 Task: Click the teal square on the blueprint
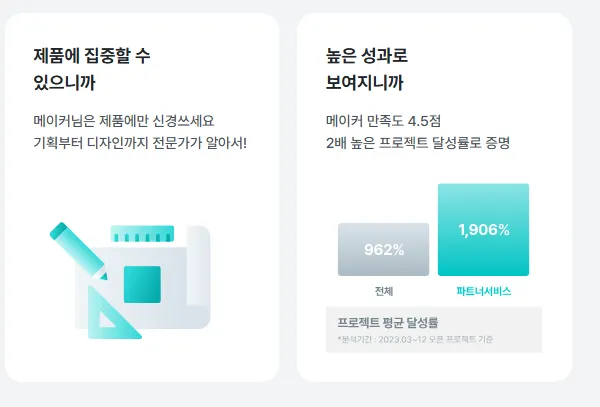coord(142,284)
